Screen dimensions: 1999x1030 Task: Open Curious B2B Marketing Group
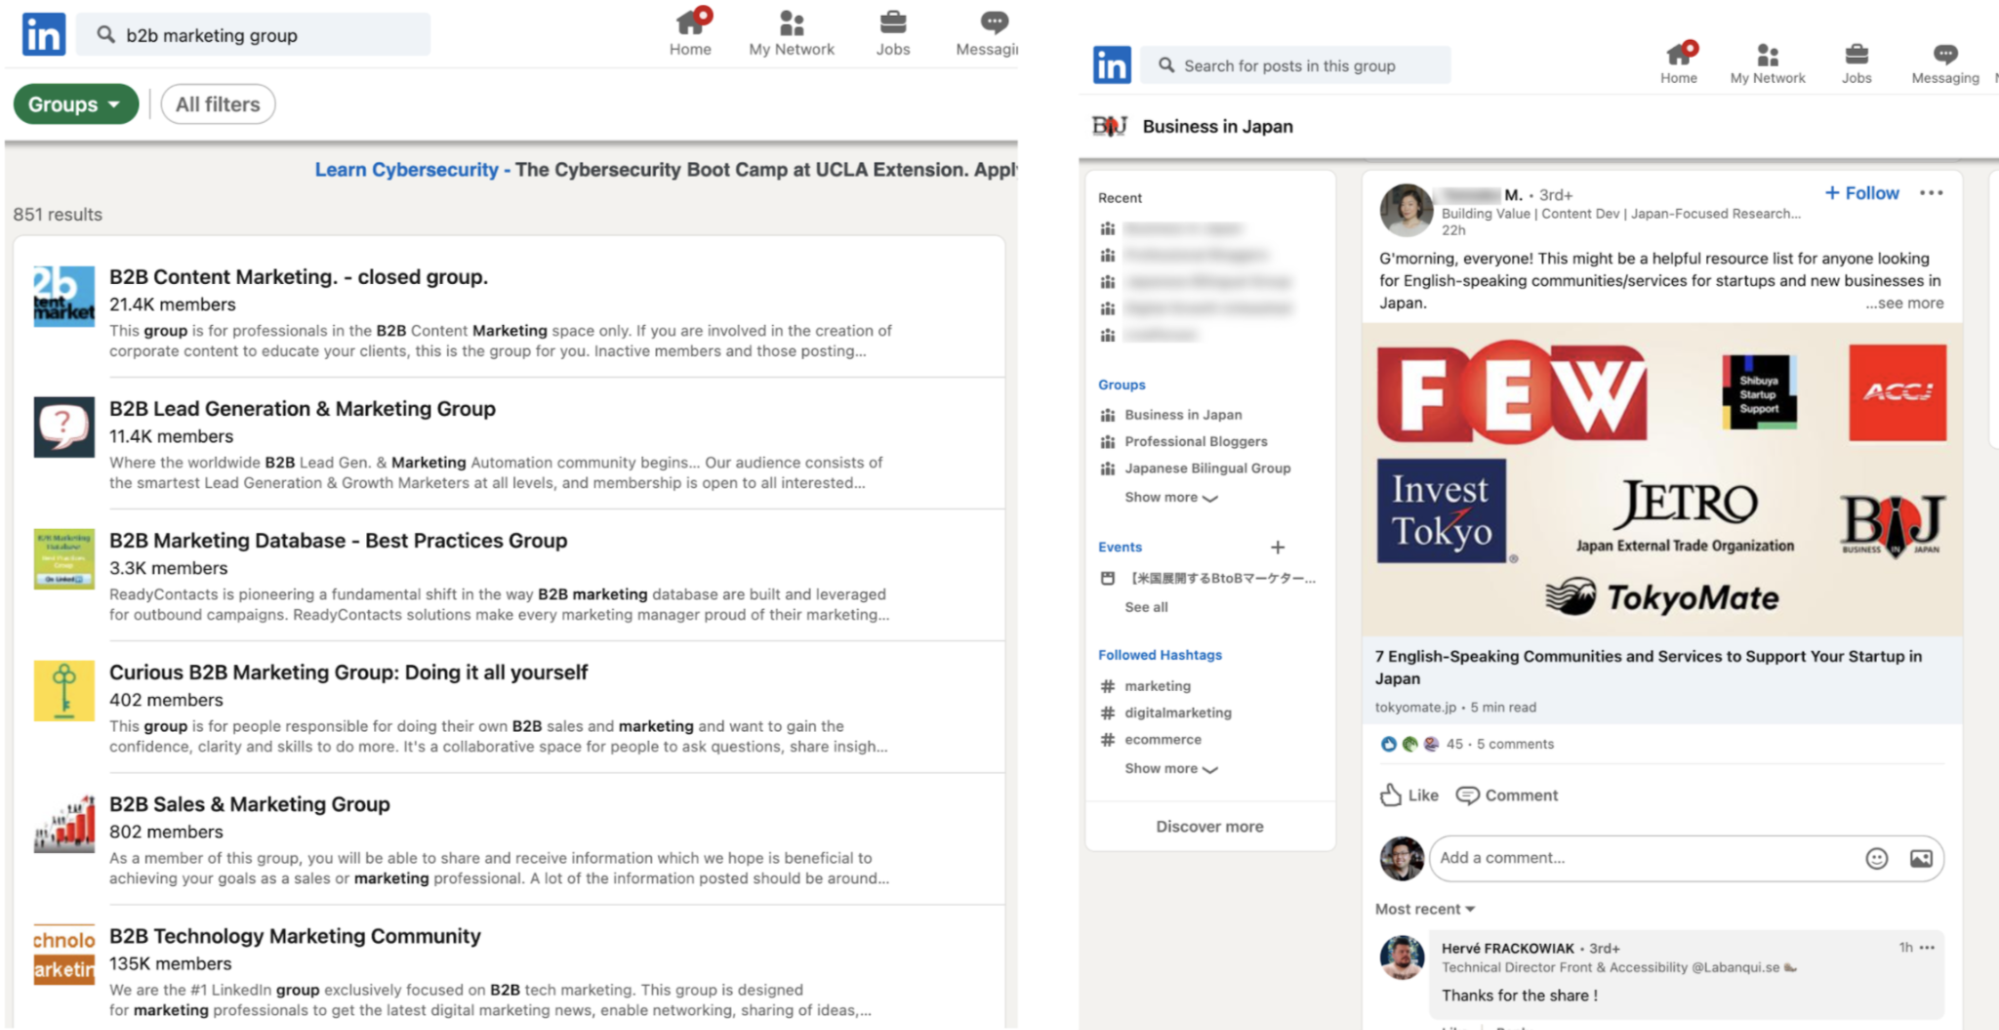348,672
